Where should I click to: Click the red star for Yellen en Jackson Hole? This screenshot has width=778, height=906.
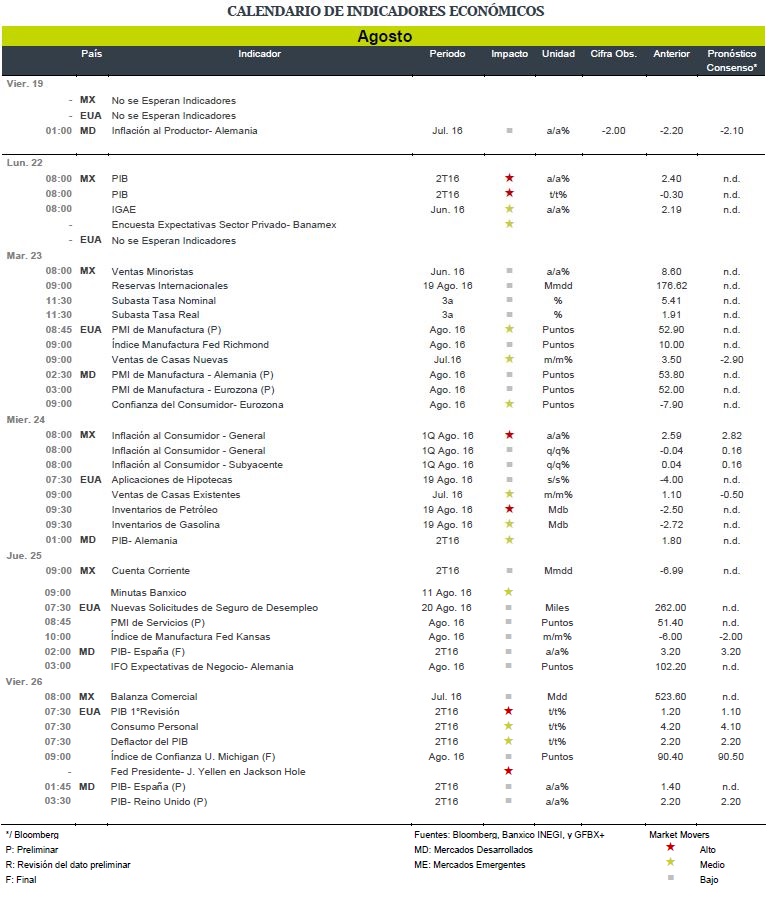[508, 771]
